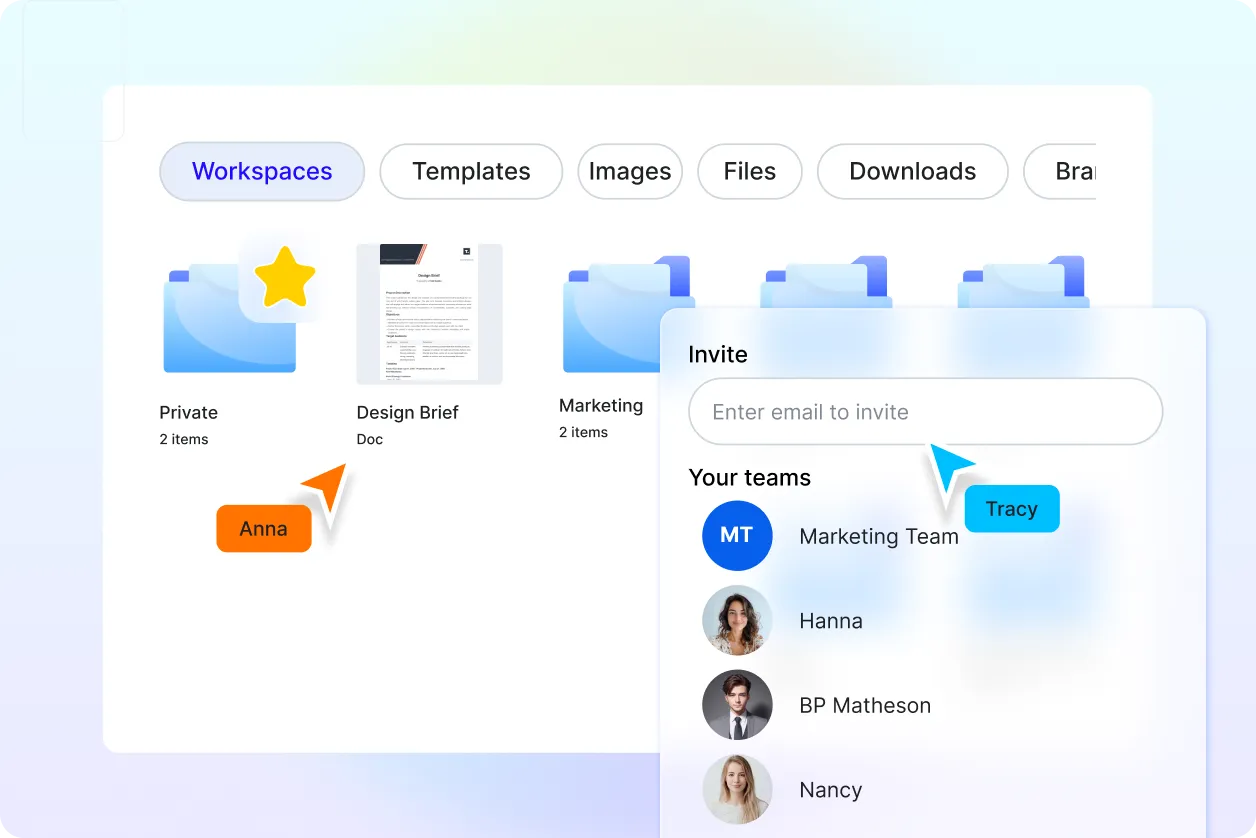
Task: Choose Marketing Team from your teams
Action: point(879,536)
